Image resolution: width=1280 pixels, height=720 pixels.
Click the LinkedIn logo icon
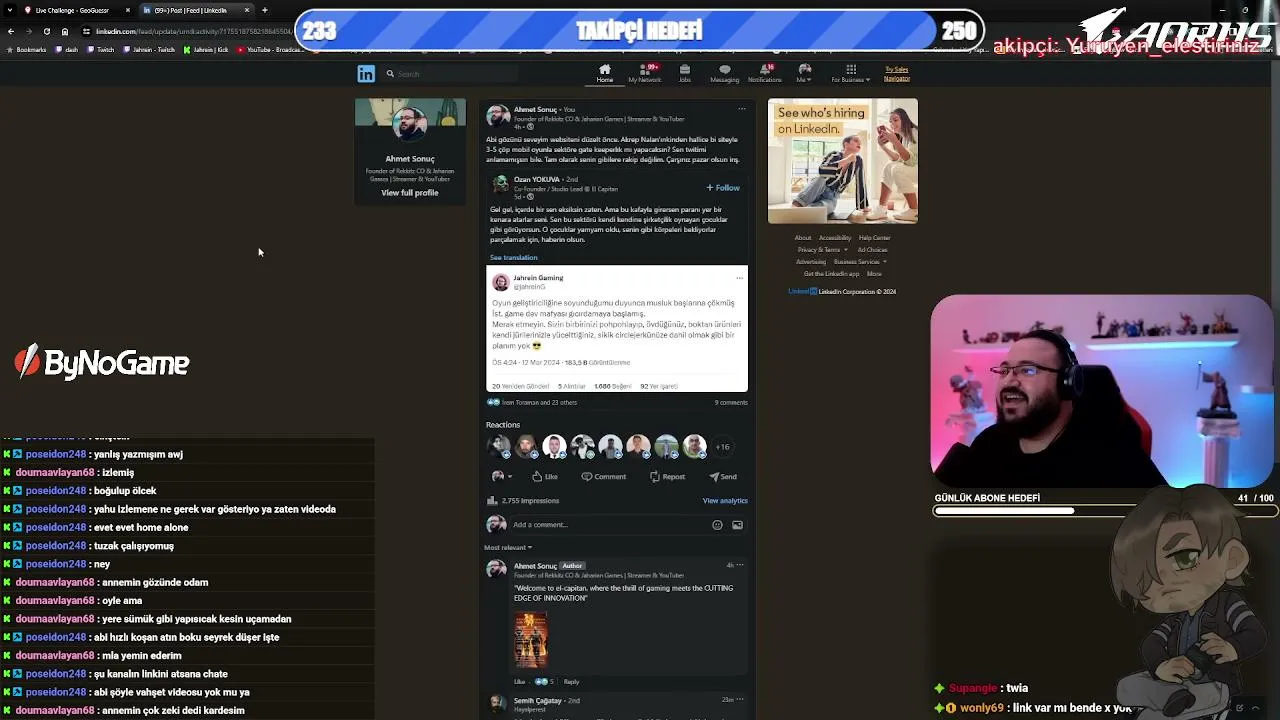tap(366, 74)
